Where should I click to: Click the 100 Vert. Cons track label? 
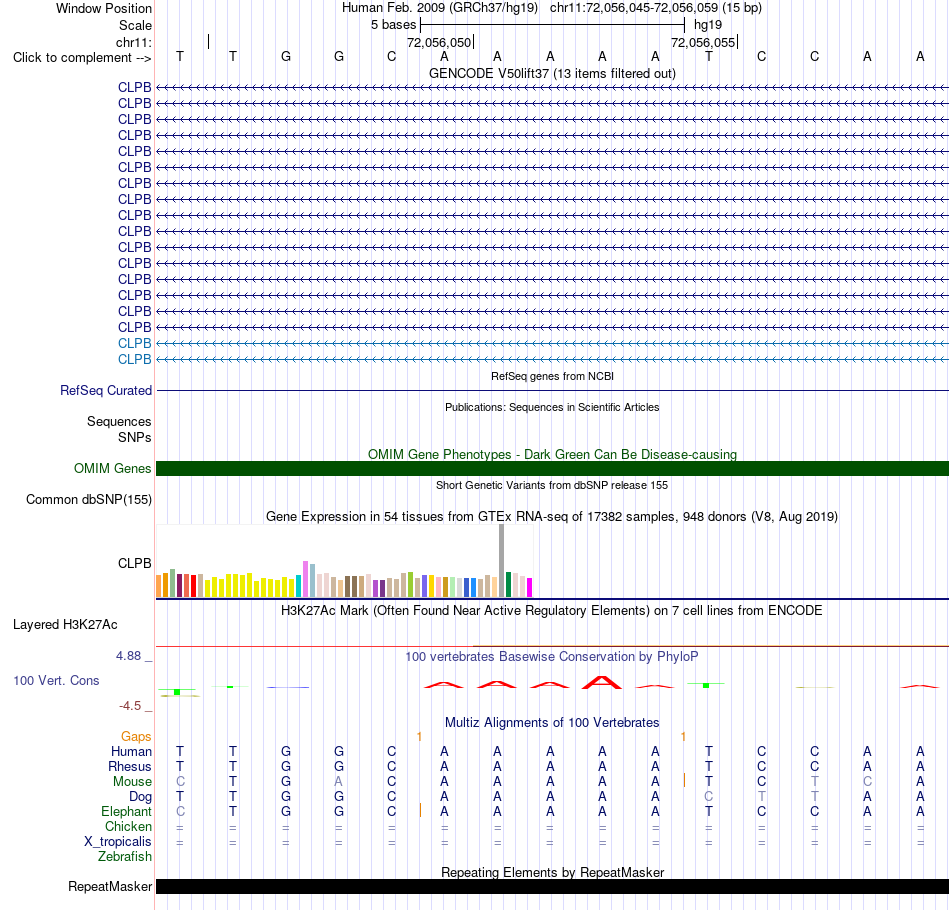56,680
